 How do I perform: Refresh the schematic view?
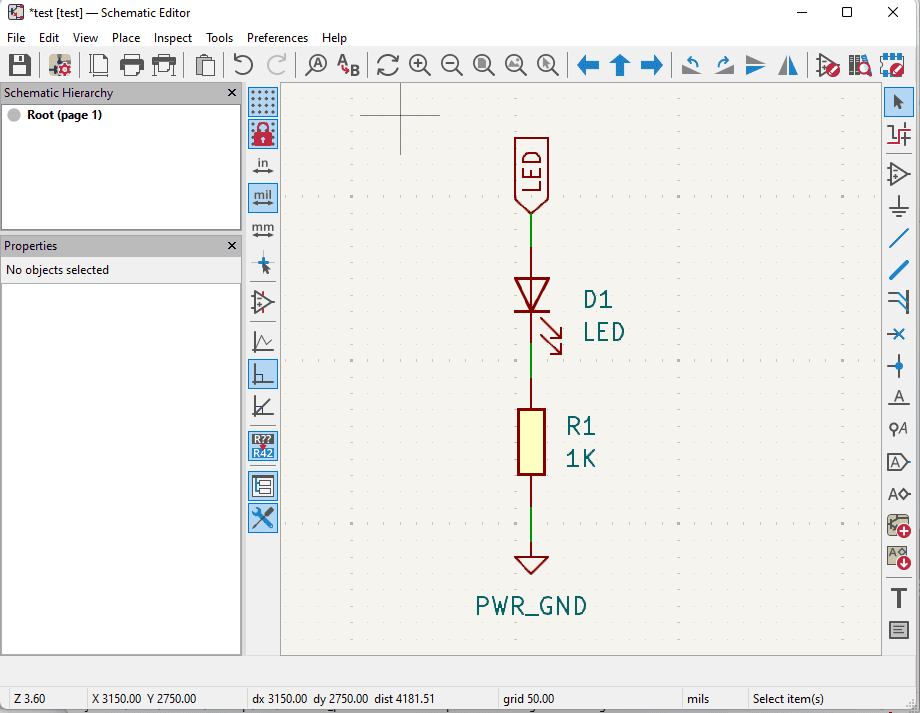pos(388,65)
